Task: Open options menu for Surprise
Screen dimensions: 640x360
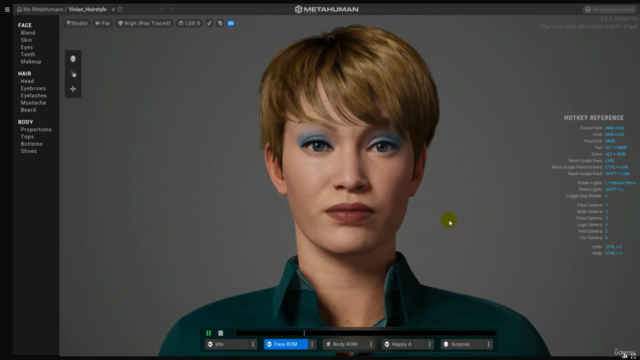Action: point(489,344)
